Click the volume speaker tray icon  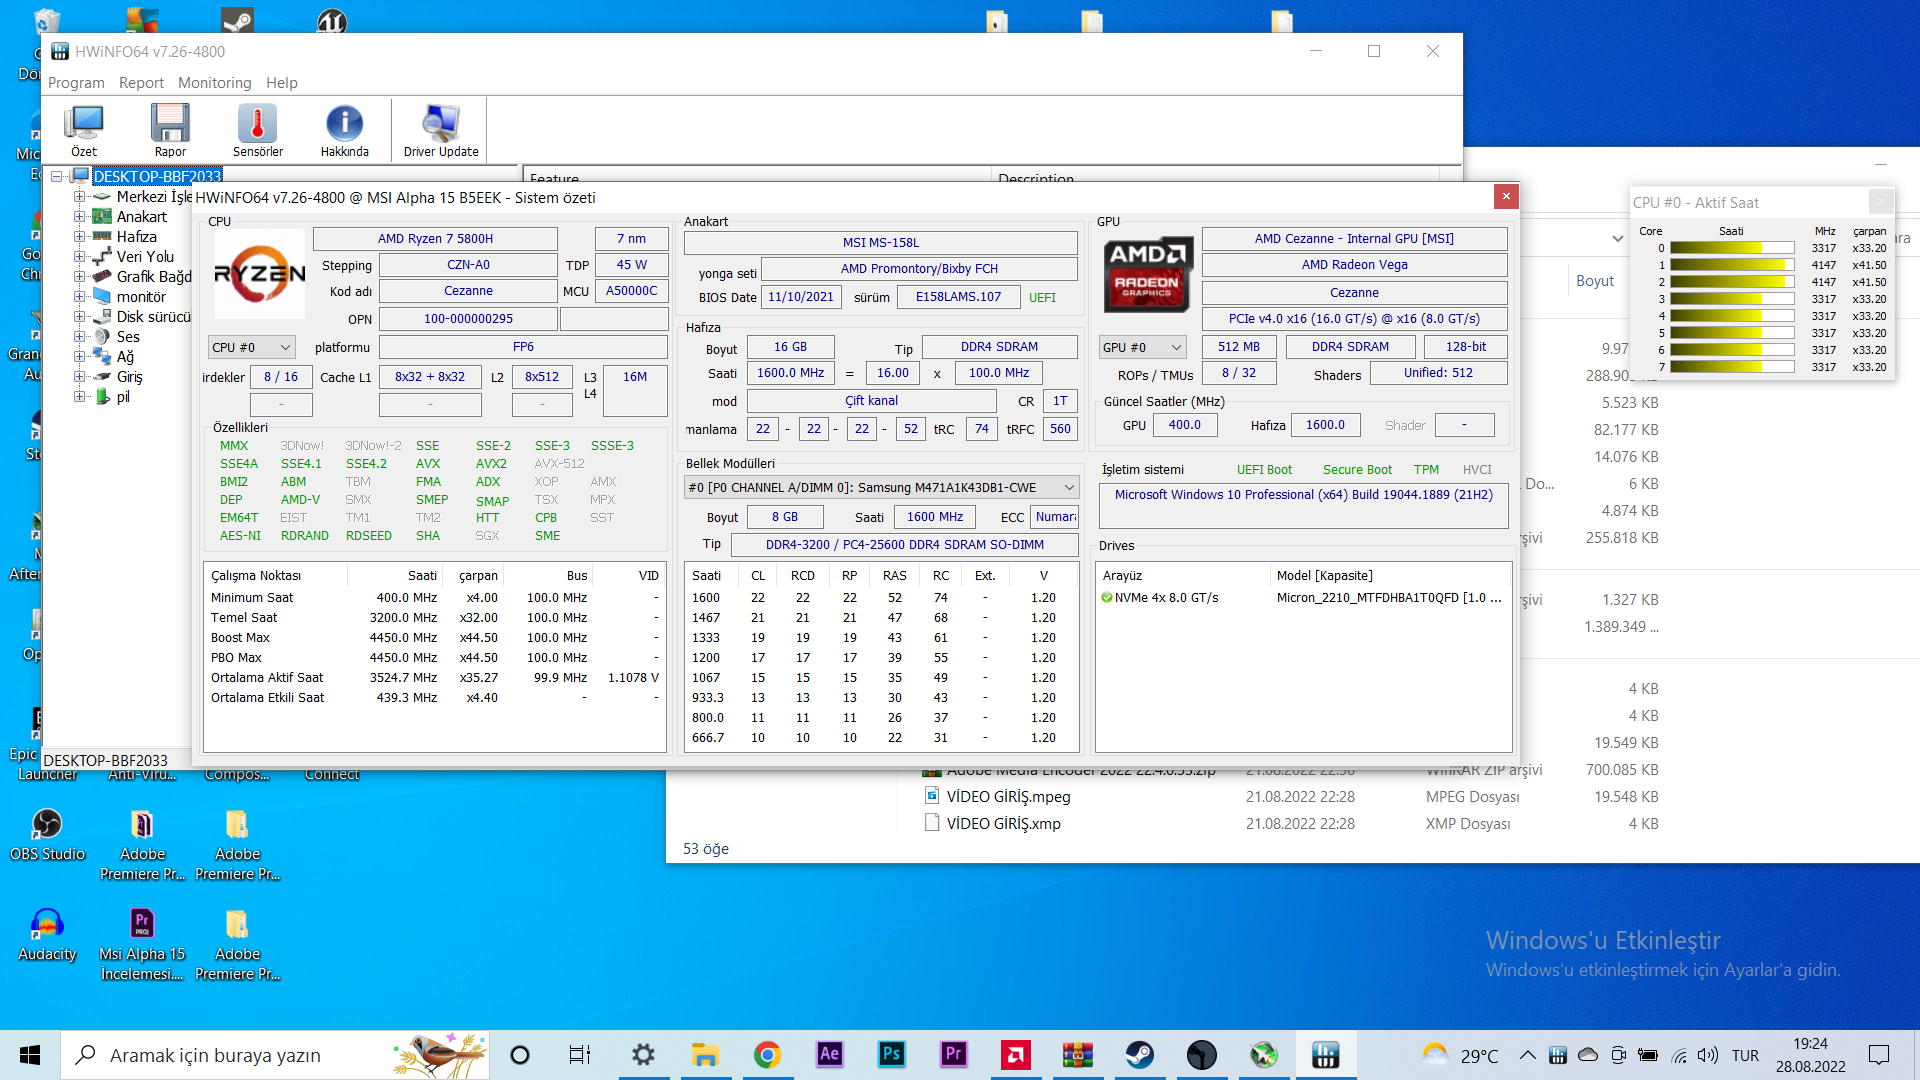click(x=1708, y=1055)
